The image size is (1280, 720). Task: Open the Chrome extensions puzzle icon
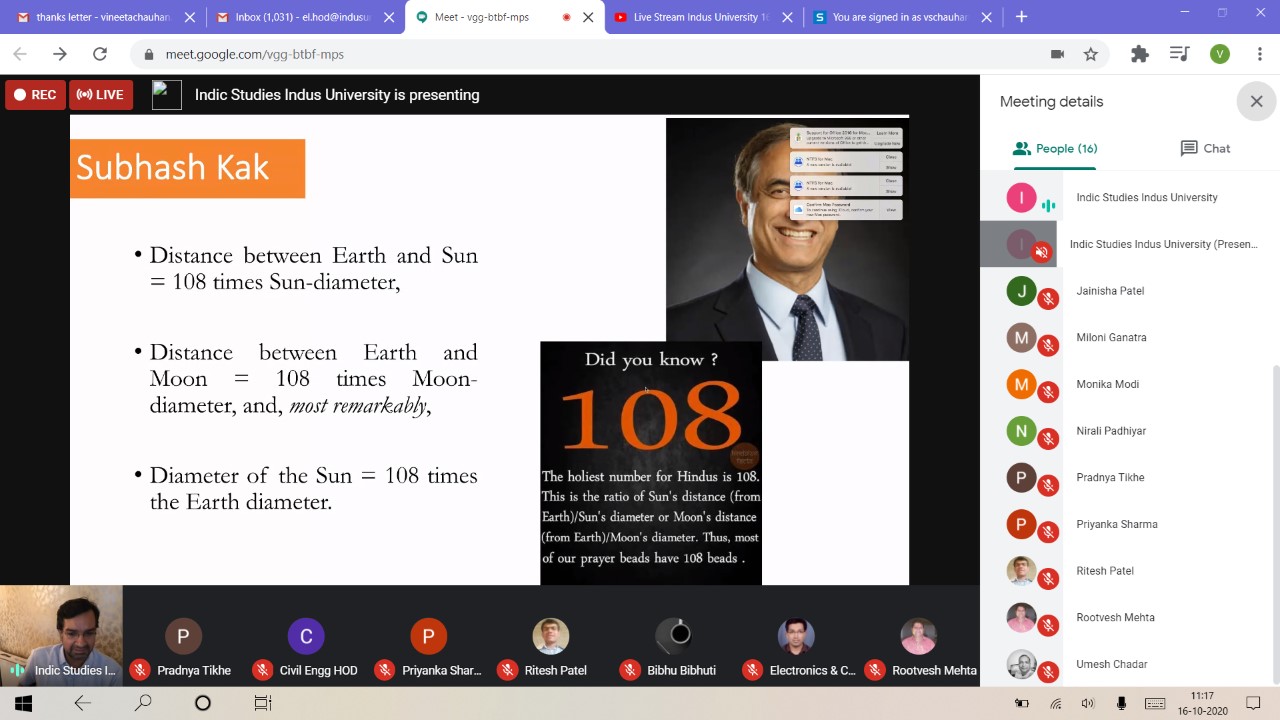pyautogui.click(x=1139, y=54)
